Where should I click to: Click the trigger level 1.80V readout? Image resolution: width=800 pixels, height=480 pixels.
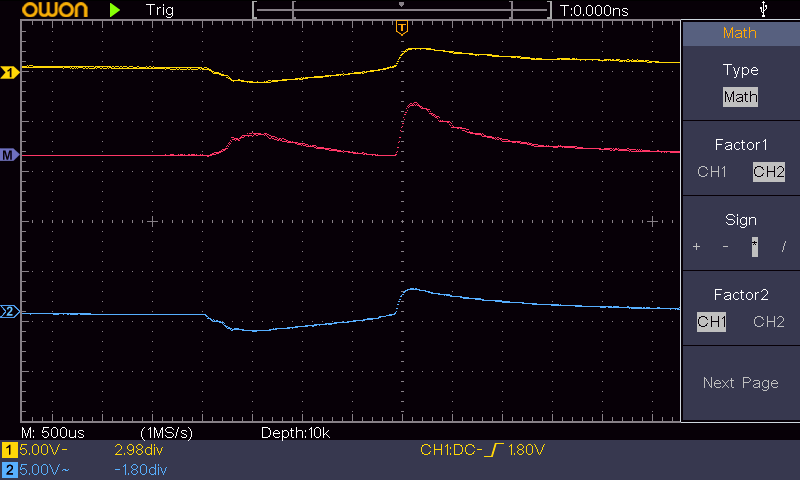click(x=526, y=450)
